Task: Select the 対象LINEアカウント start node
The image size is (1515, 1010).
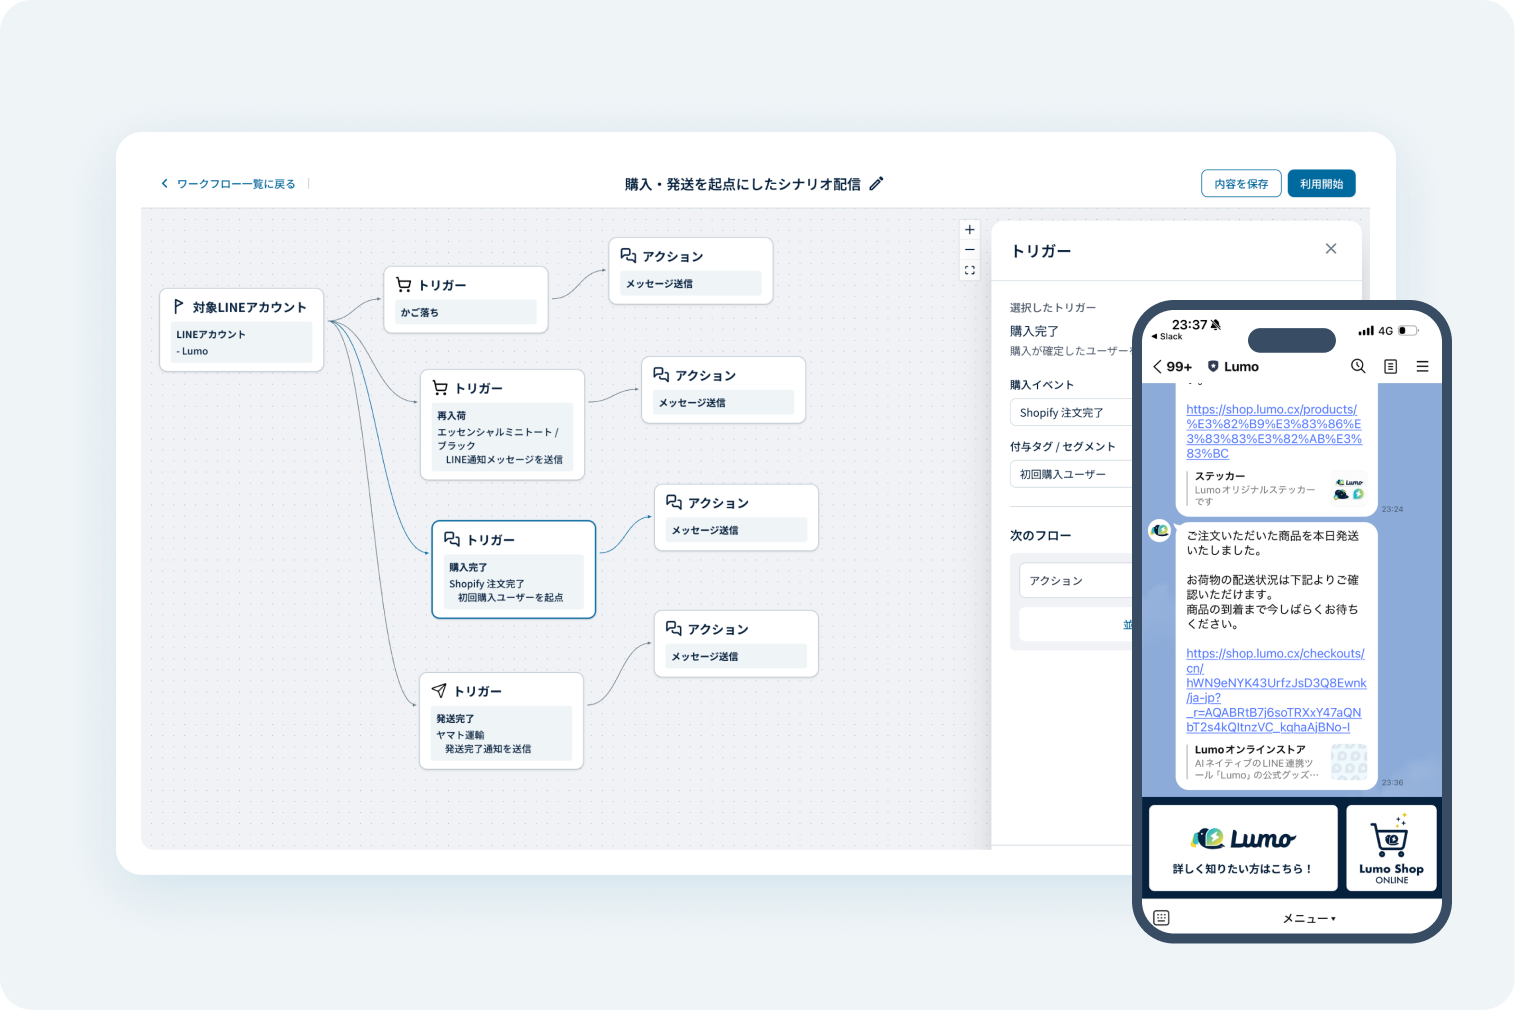Action: click(241, 330)
